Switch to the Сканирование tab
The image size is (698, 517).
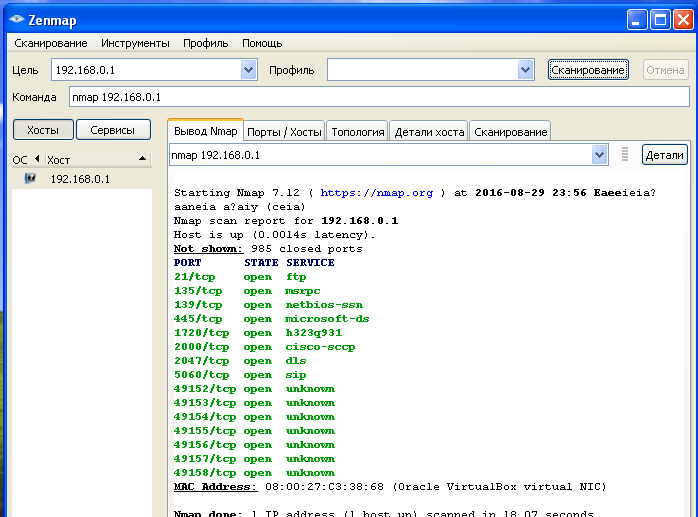coord(510,132)
